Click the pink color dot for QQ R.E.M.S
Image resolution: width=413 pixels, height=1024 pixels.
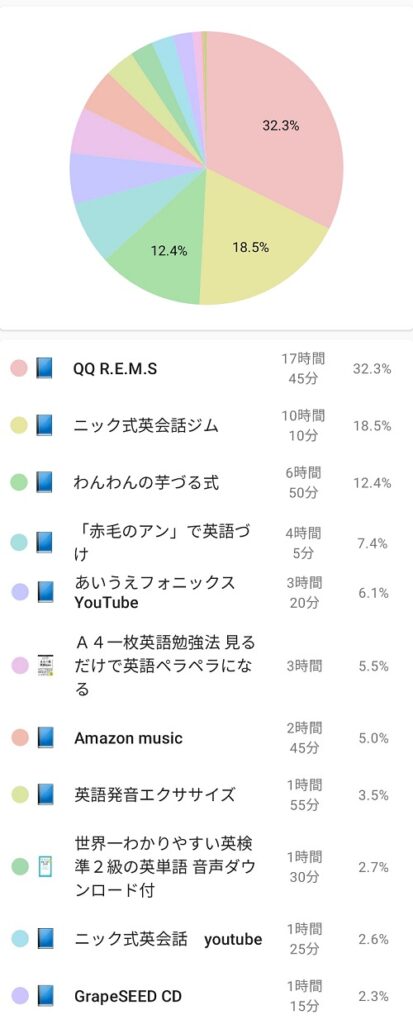pos(19,368)
